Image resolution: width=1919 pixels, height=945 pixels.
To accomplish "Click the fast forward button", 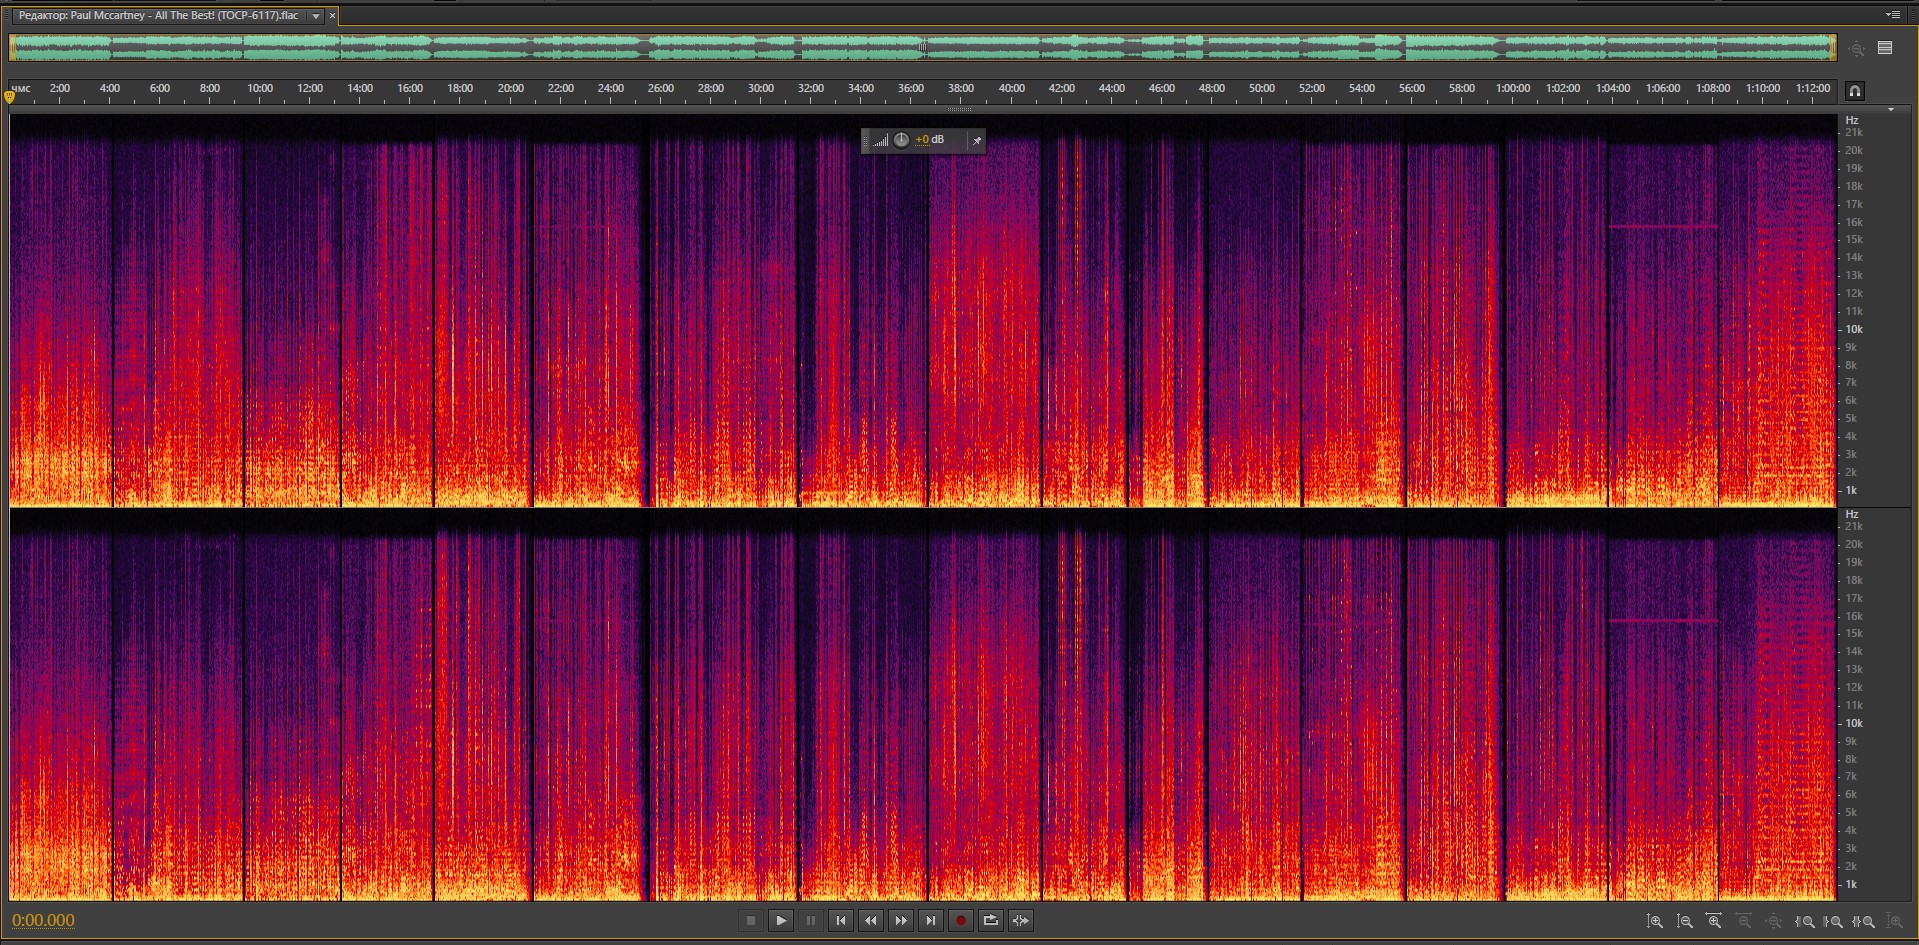I will [901, 921].
